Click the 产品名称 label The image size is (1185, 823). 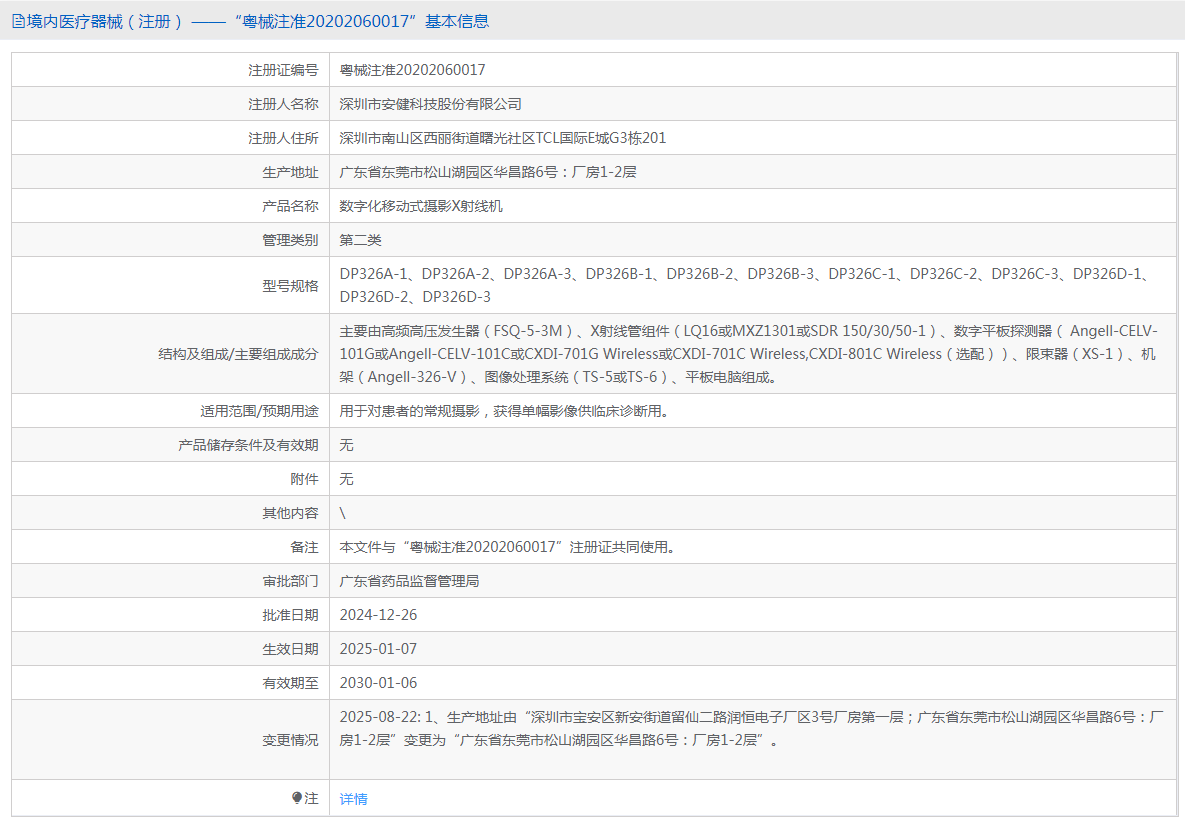tap(290, 206)
